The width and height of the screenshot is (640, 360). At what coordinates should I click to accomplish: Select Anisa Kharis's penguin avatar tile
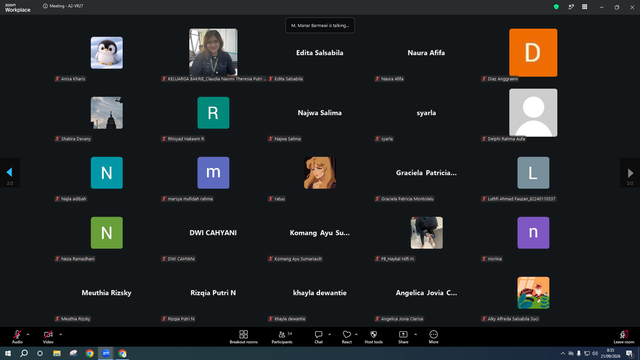tap(107, 53)
